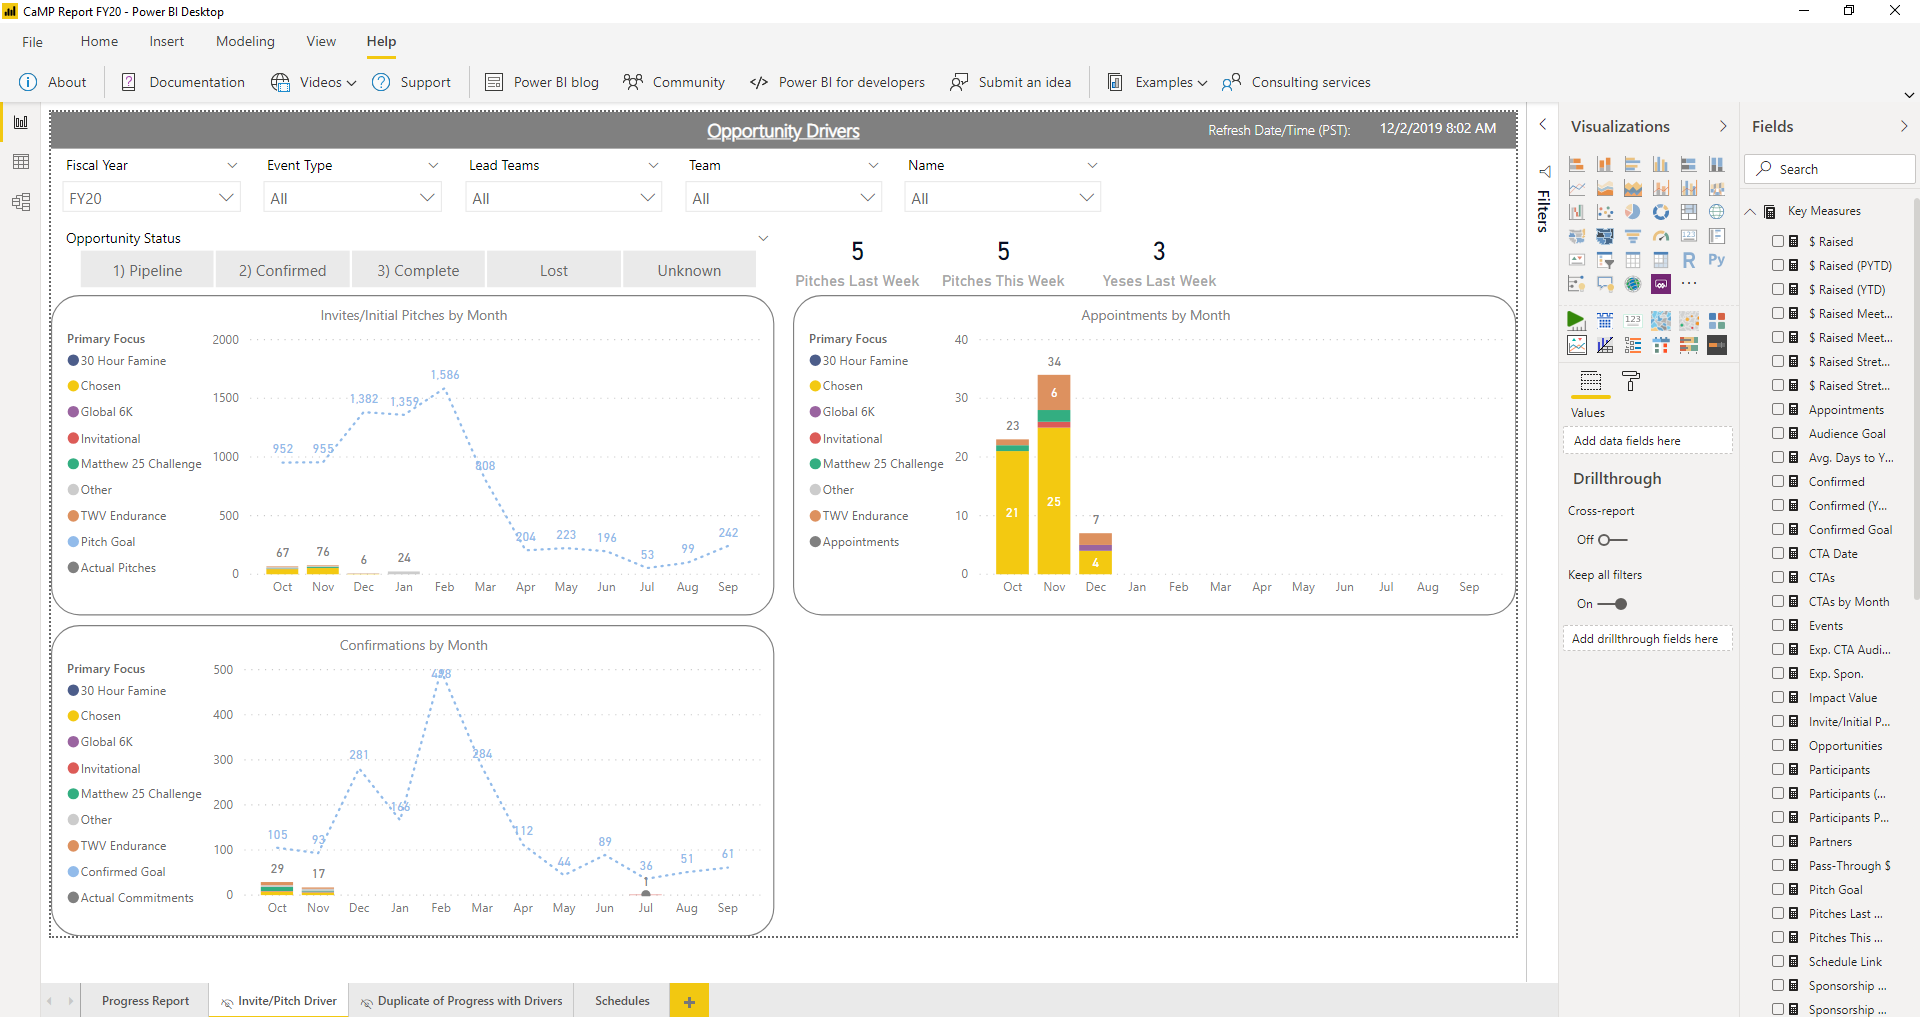Viewport: 1920px width, 1017px height.
Task: Open Name slicer All dropdown
Action: (x=1003, y=198)
